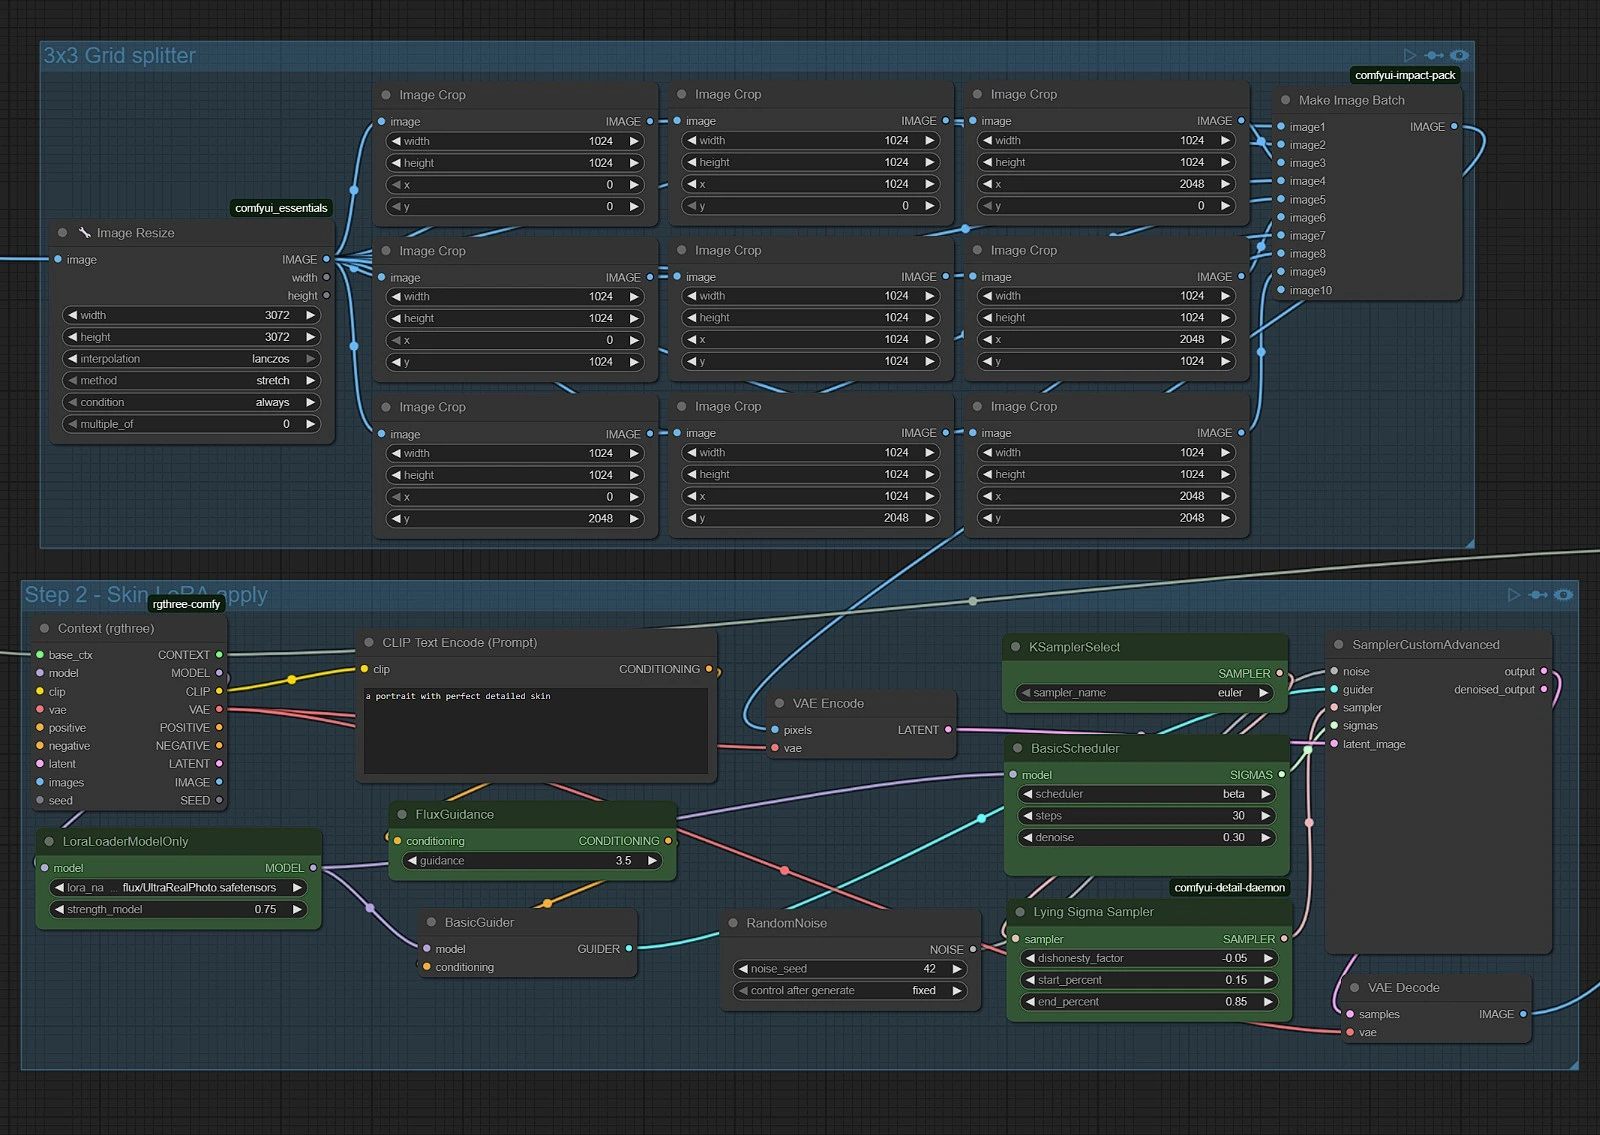Decrease denoise 0.30 in BasicScheduler
Image resolution: width=1600 pixels, height=1135 pixels.
click(x=1028, y=838)
